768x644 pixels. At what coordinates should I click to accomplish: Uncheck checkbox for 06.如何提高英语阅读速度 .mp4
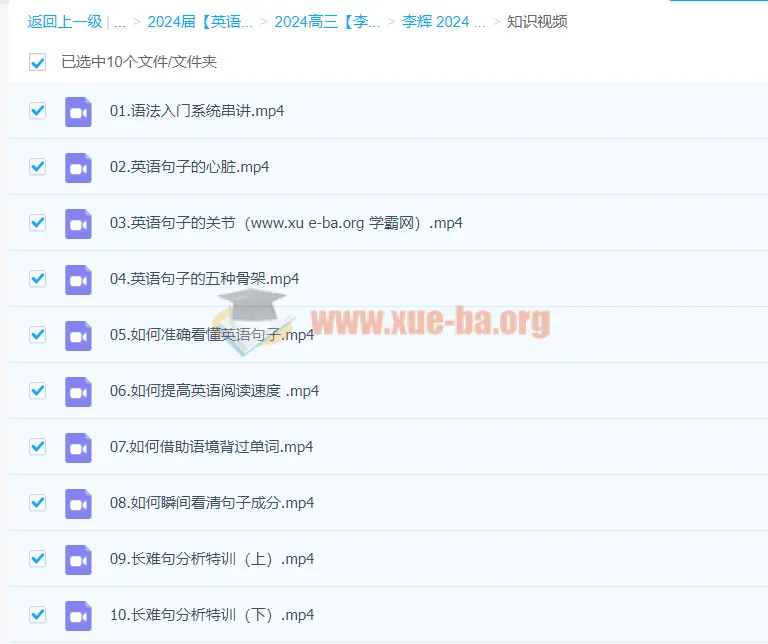pyautogui.click(x=38, y=390)
